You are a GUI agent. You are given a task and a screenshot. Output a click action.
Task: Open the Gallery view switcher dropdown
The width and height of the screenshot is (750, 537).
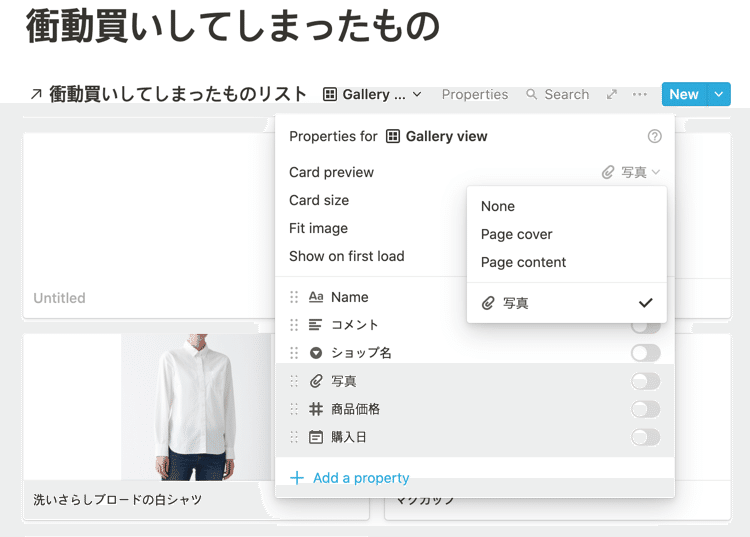(372, 94)
